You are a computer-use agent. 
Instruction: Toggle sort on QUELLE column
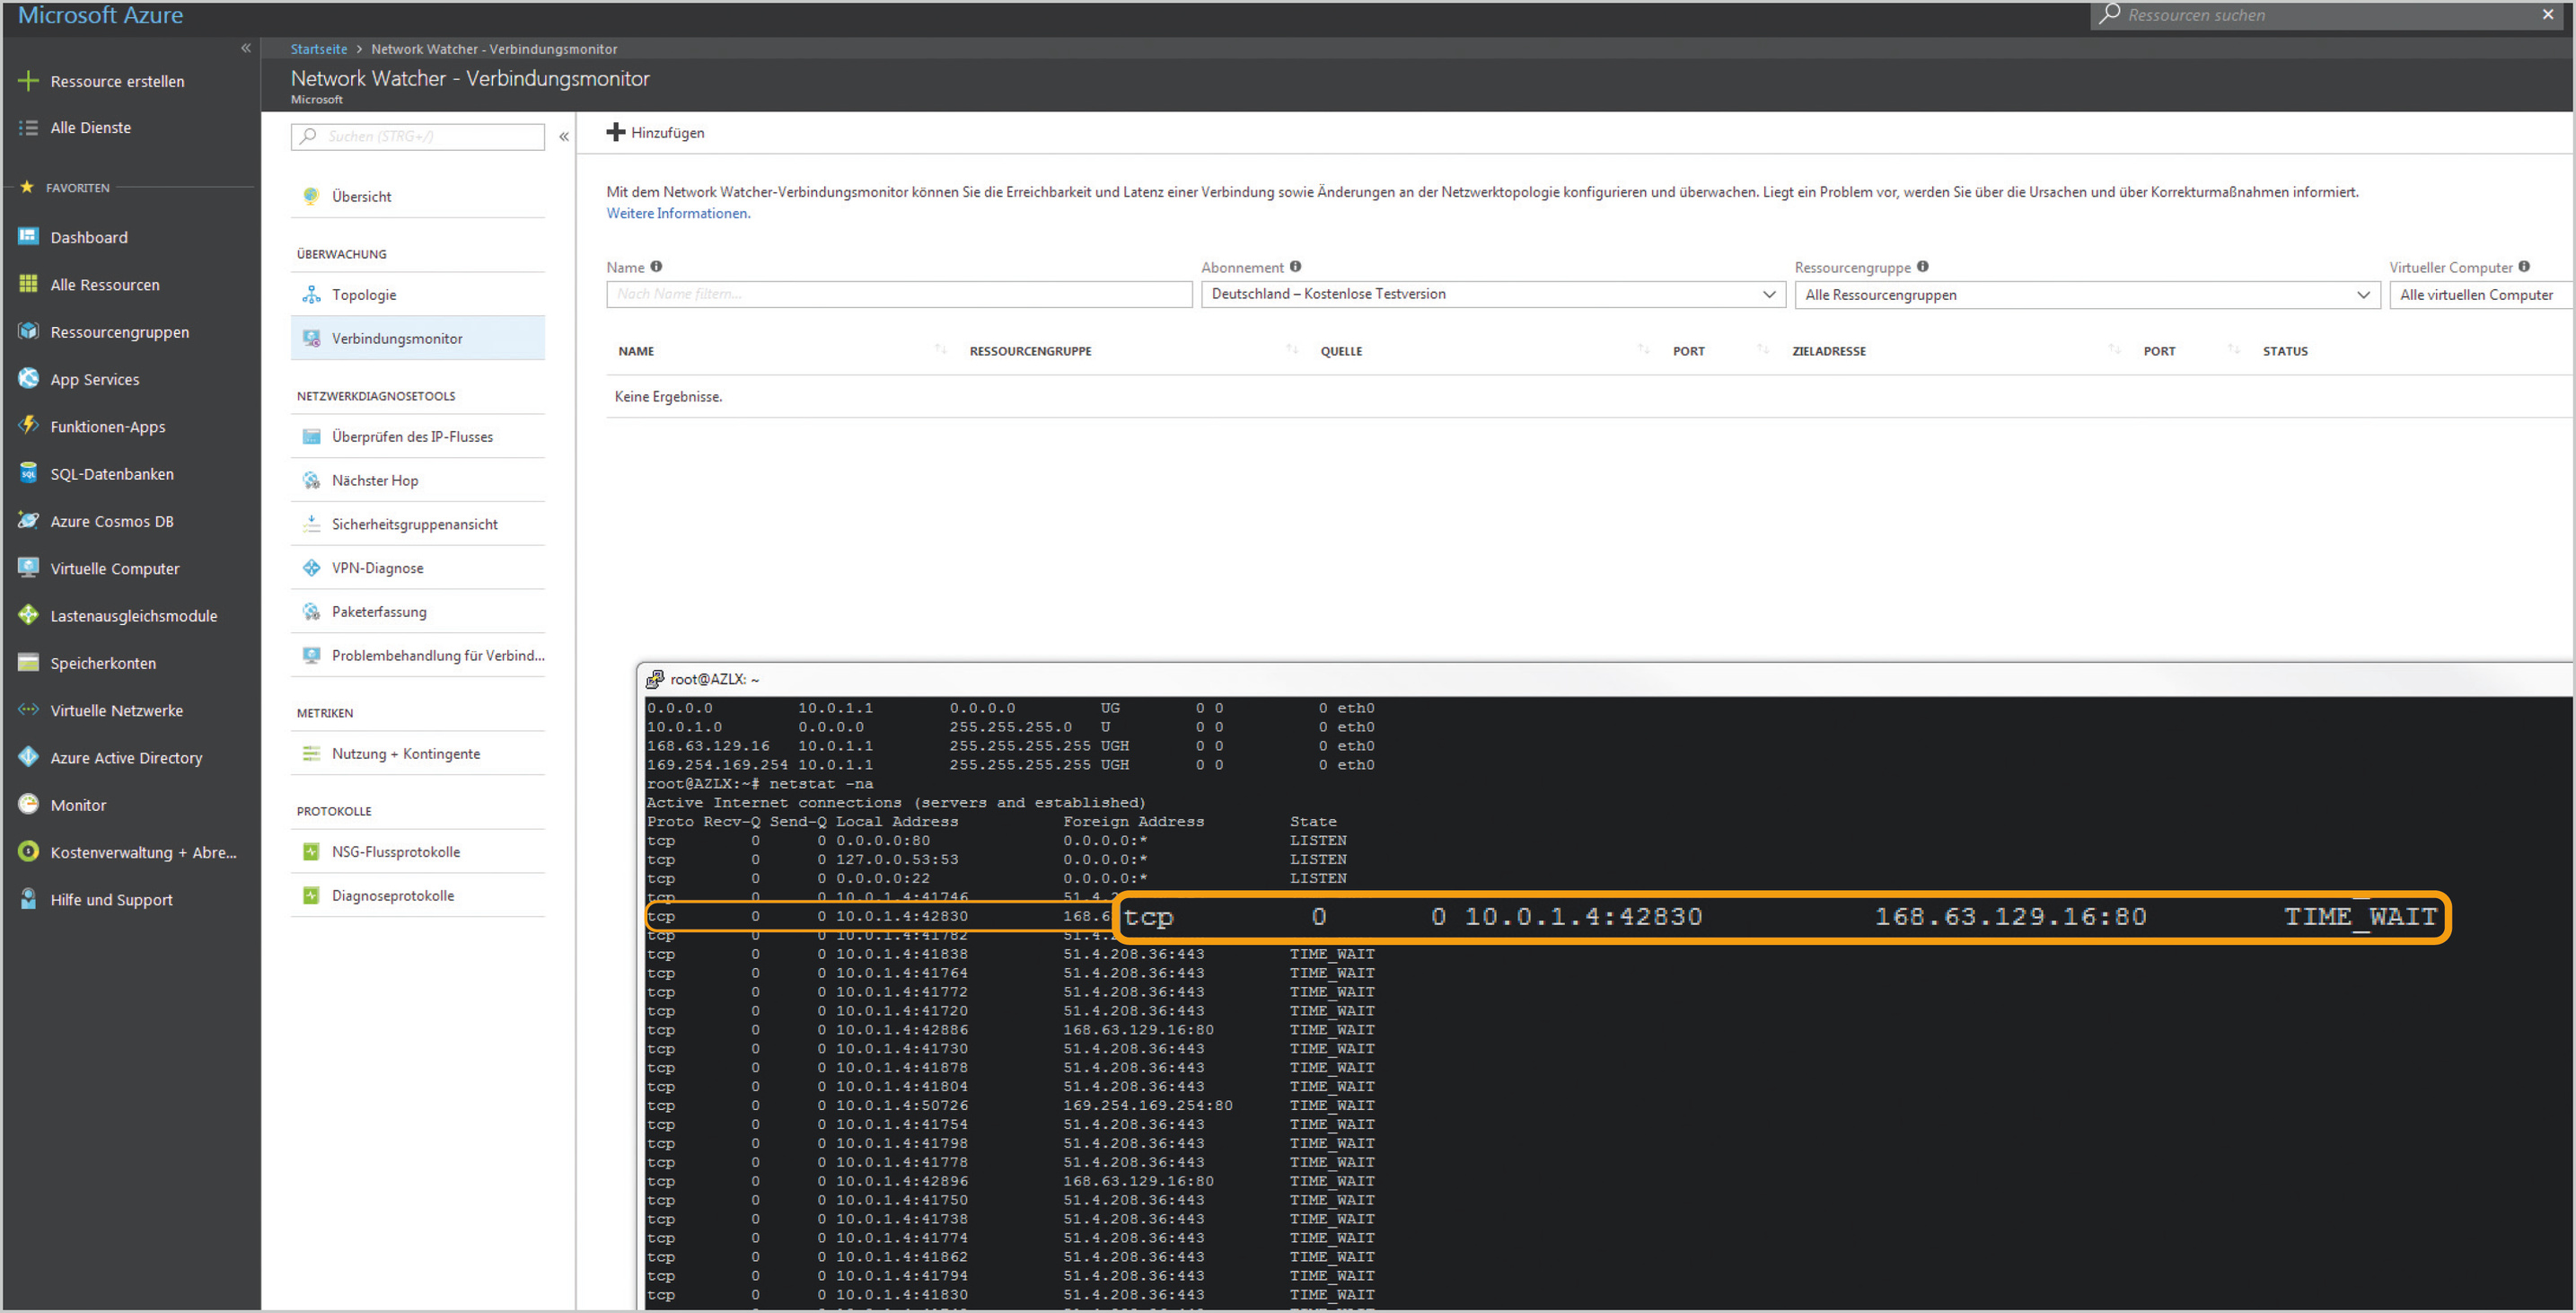click(x=1643, y=350)
